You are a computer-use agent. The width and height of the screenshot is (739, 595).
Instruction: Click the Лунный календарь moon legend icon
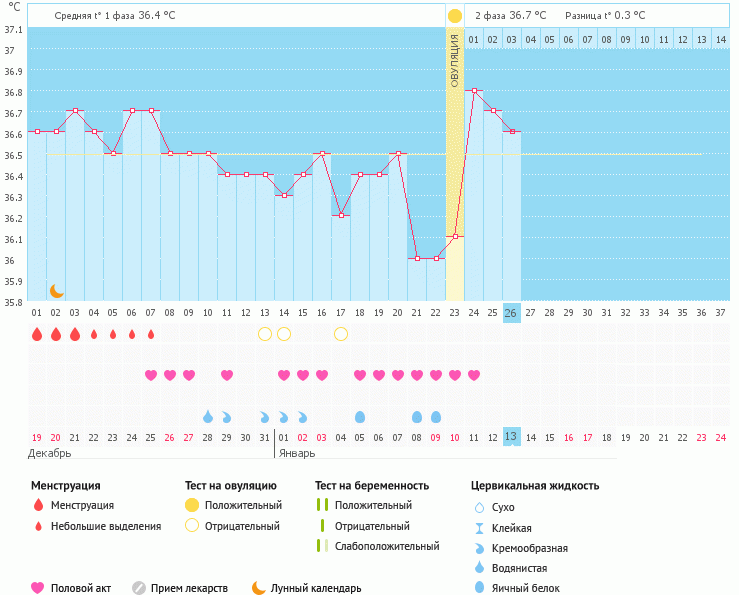coord(259,588)
